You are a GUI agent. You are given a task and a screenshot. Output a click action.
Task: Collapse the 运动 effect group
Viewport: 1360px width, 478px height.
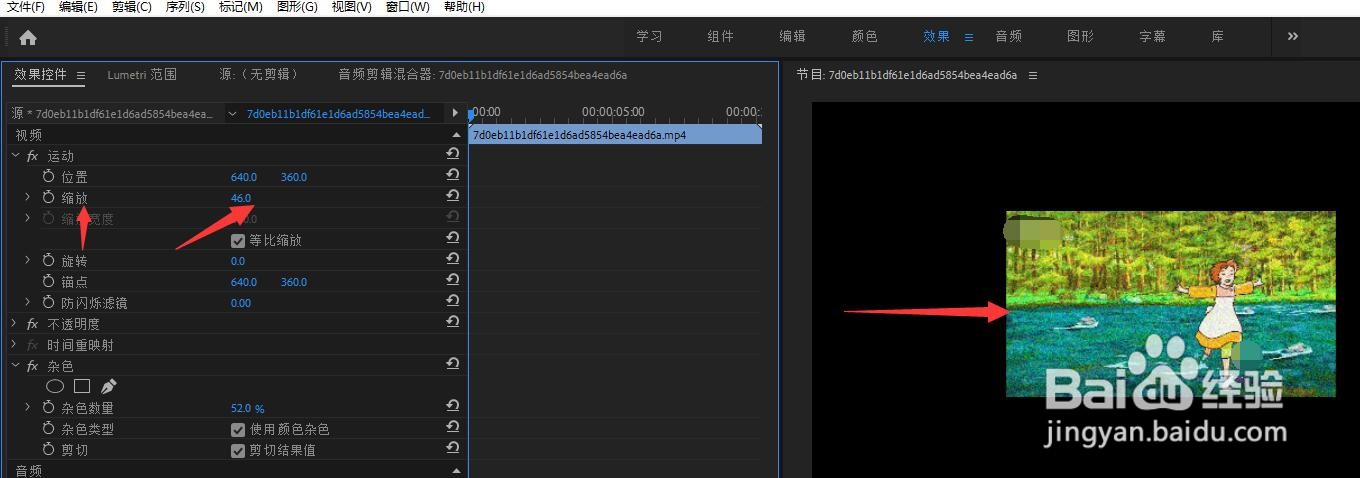coord(15,156)
